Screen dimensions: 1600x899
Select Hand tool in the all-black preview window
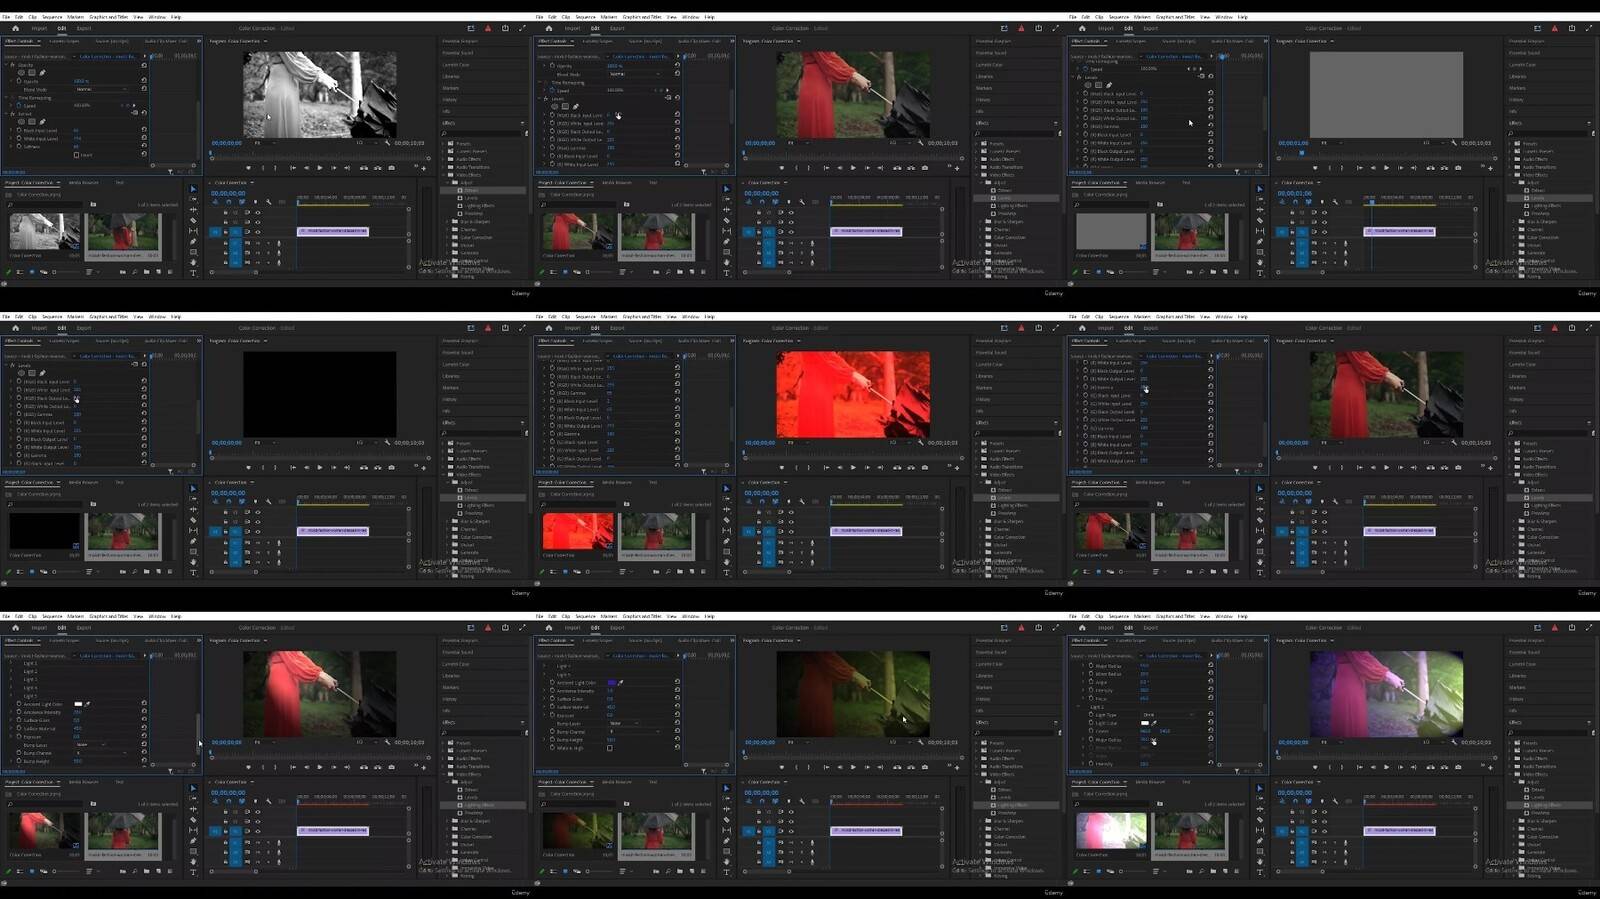pos(194,562)
